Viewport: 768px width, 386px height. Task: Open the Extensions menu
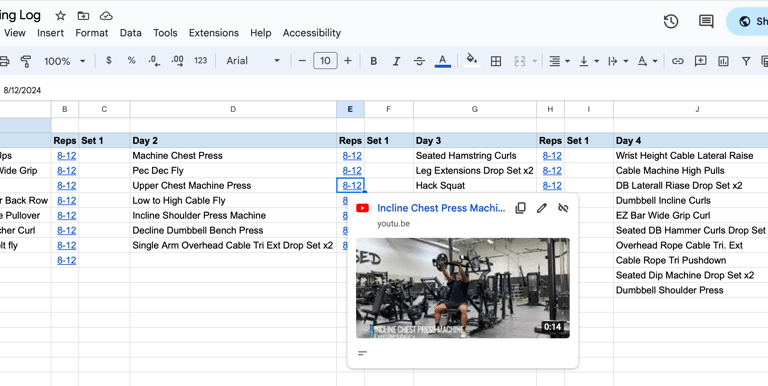[x=214, y=33]
